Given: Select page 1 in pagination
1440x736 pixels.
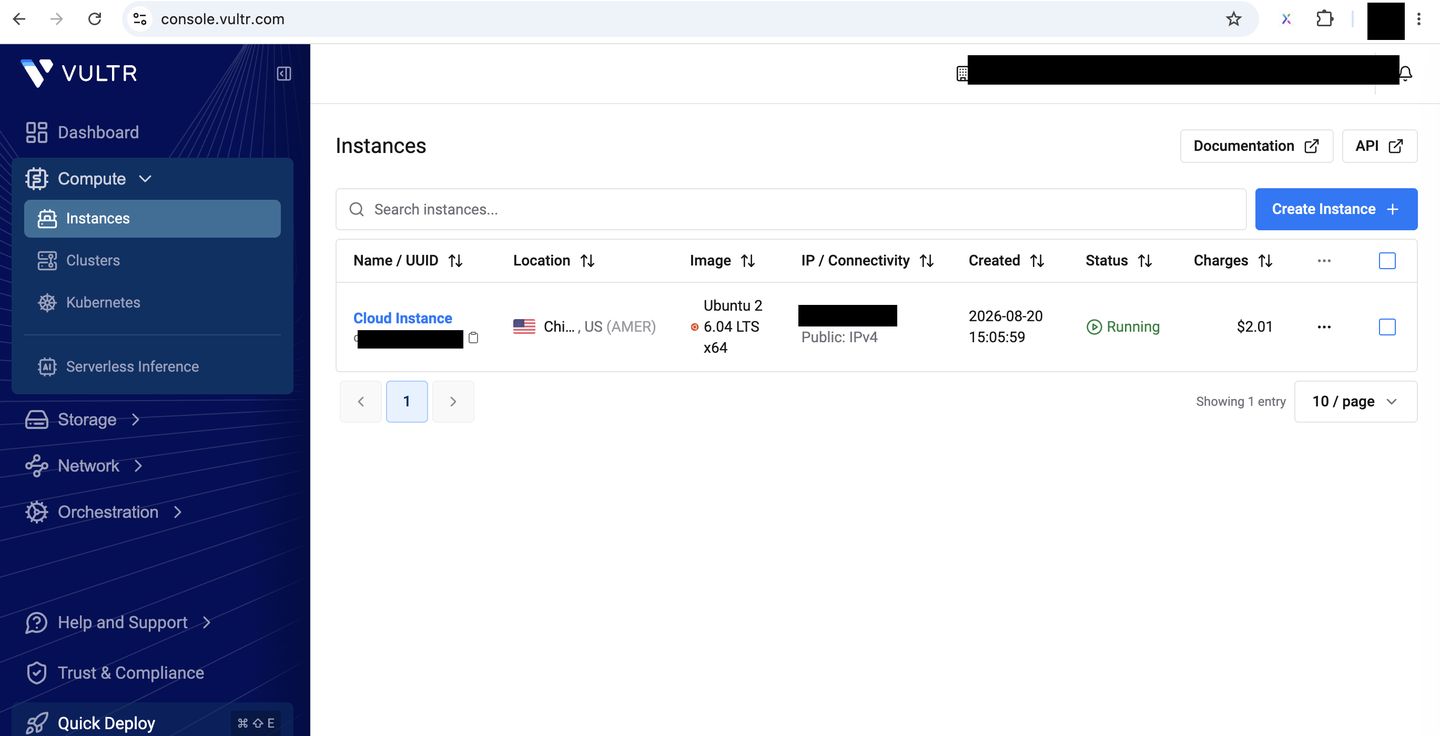Looking at the screenshot, I should pos(407,401).
